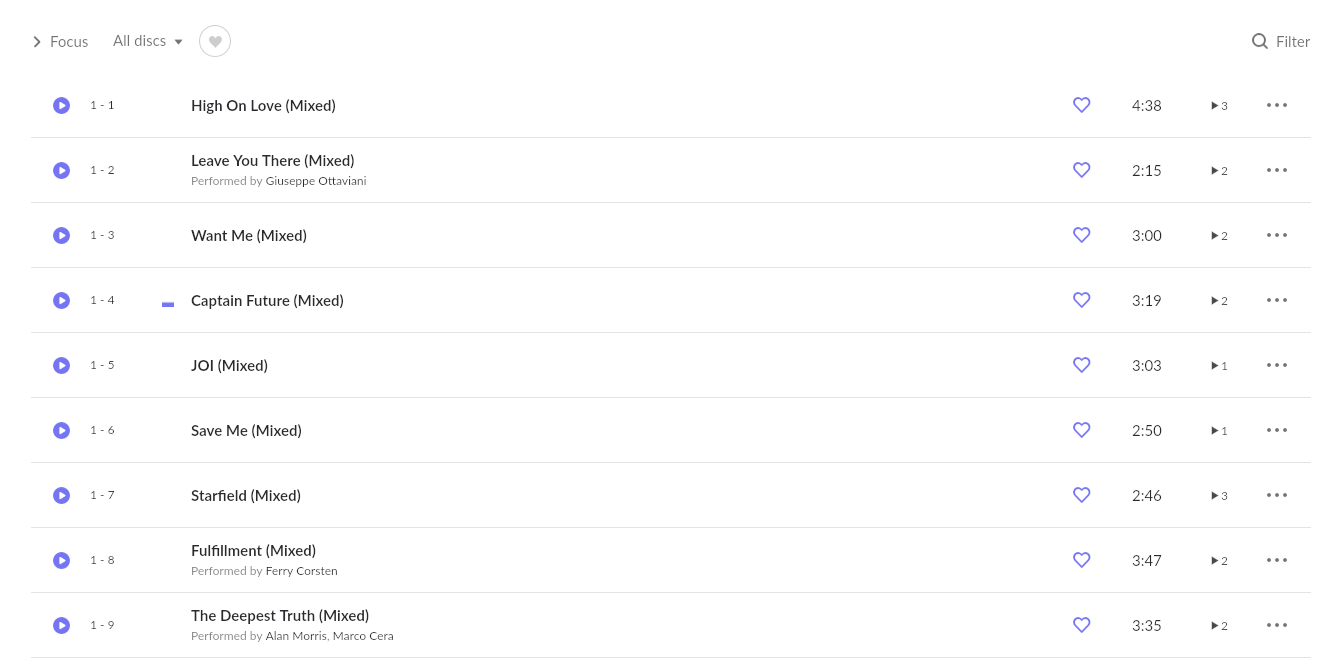Image resolution: width=1342 pixels, height=667 pixels.
Task: Select the track title Starfield (Mixed)
Action: 246,495
